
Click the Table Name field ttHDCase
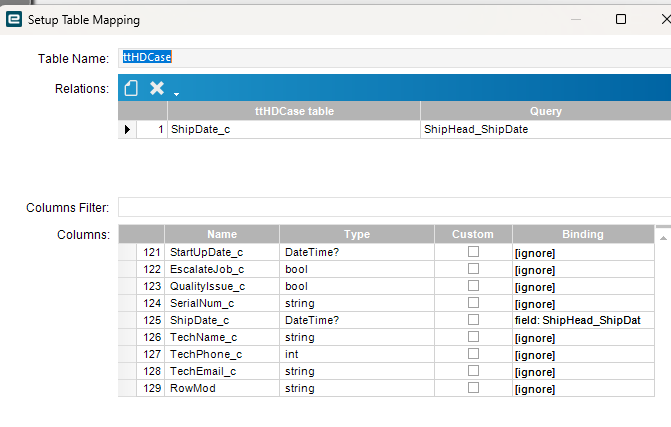point(395,57)
